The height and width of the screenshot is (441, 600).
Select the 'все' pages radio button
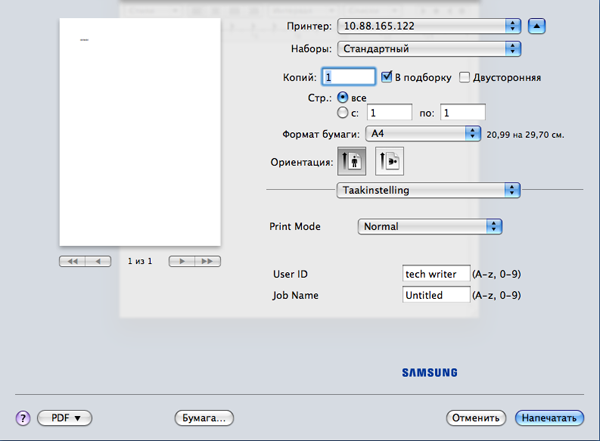click(342, 98)
